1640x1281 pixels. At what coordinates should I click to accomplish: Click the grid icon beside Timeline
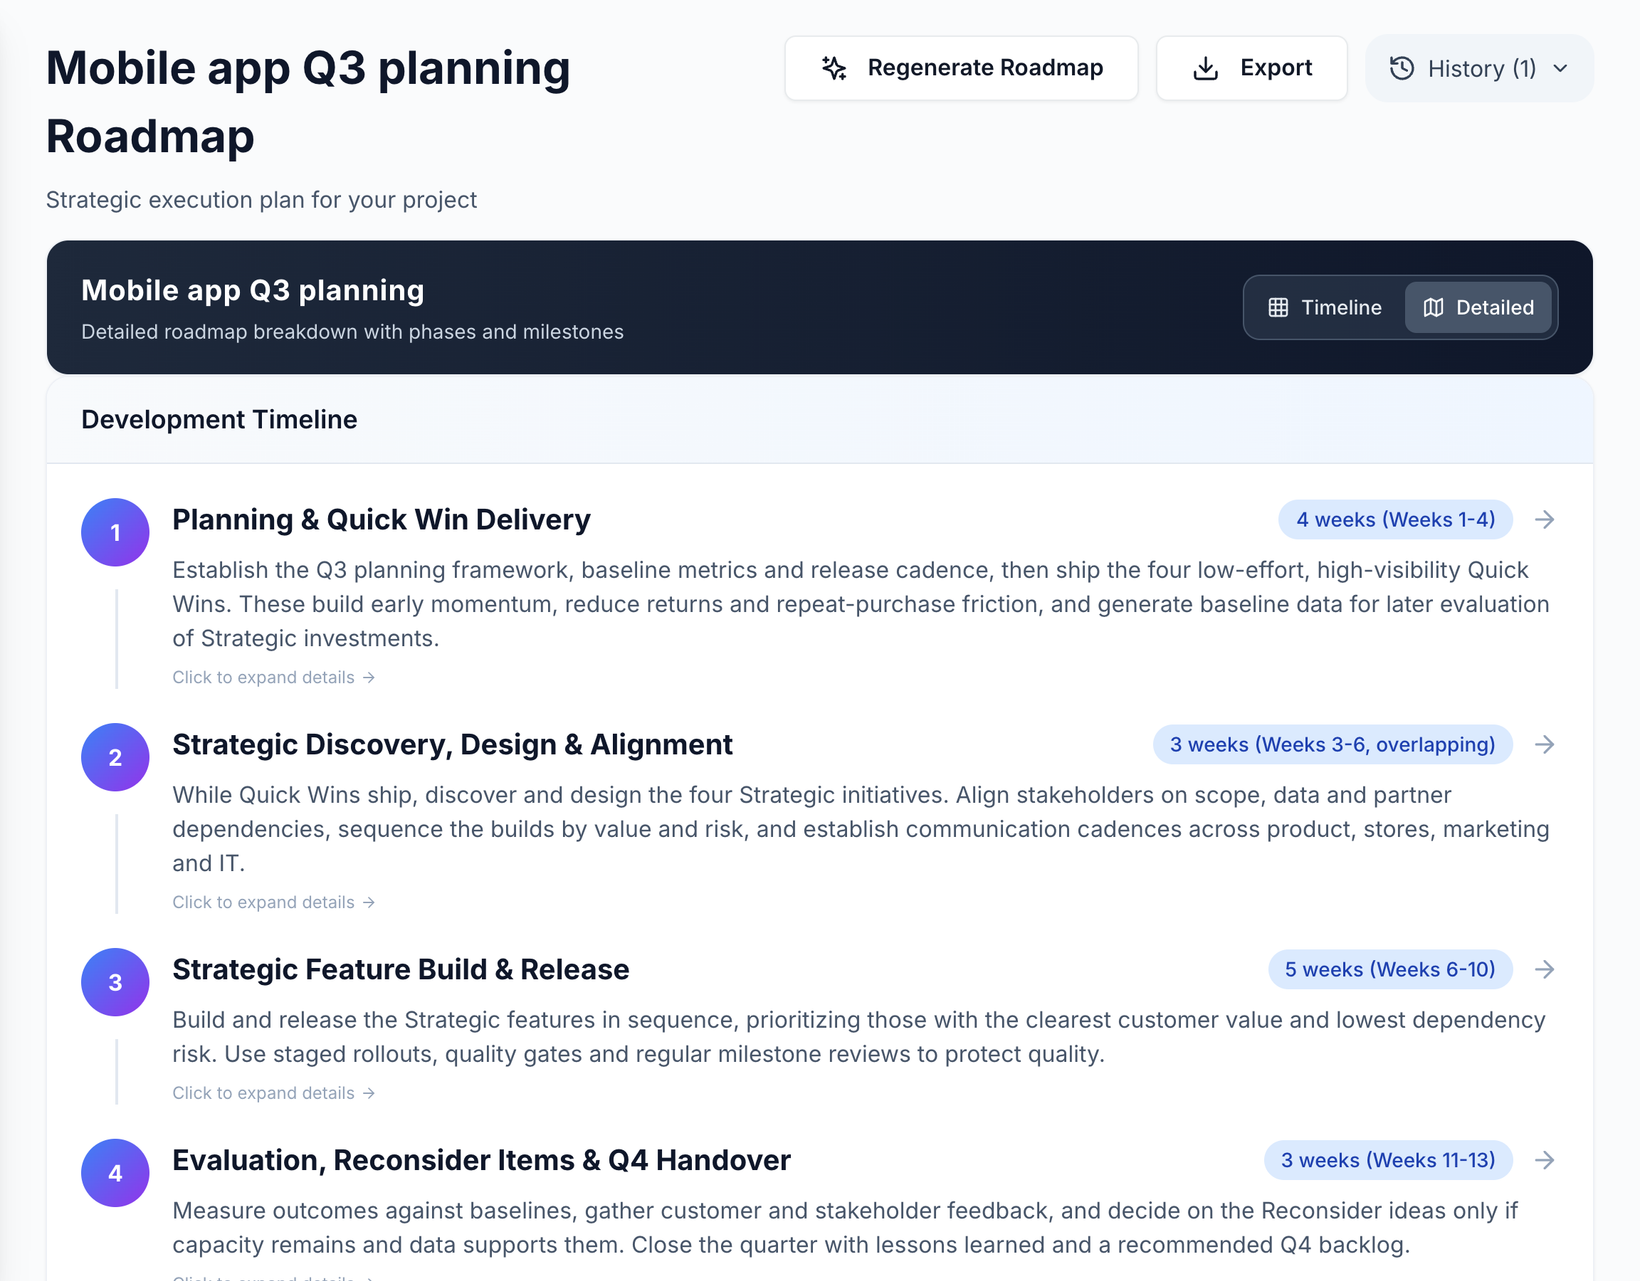pos(1278,307)
